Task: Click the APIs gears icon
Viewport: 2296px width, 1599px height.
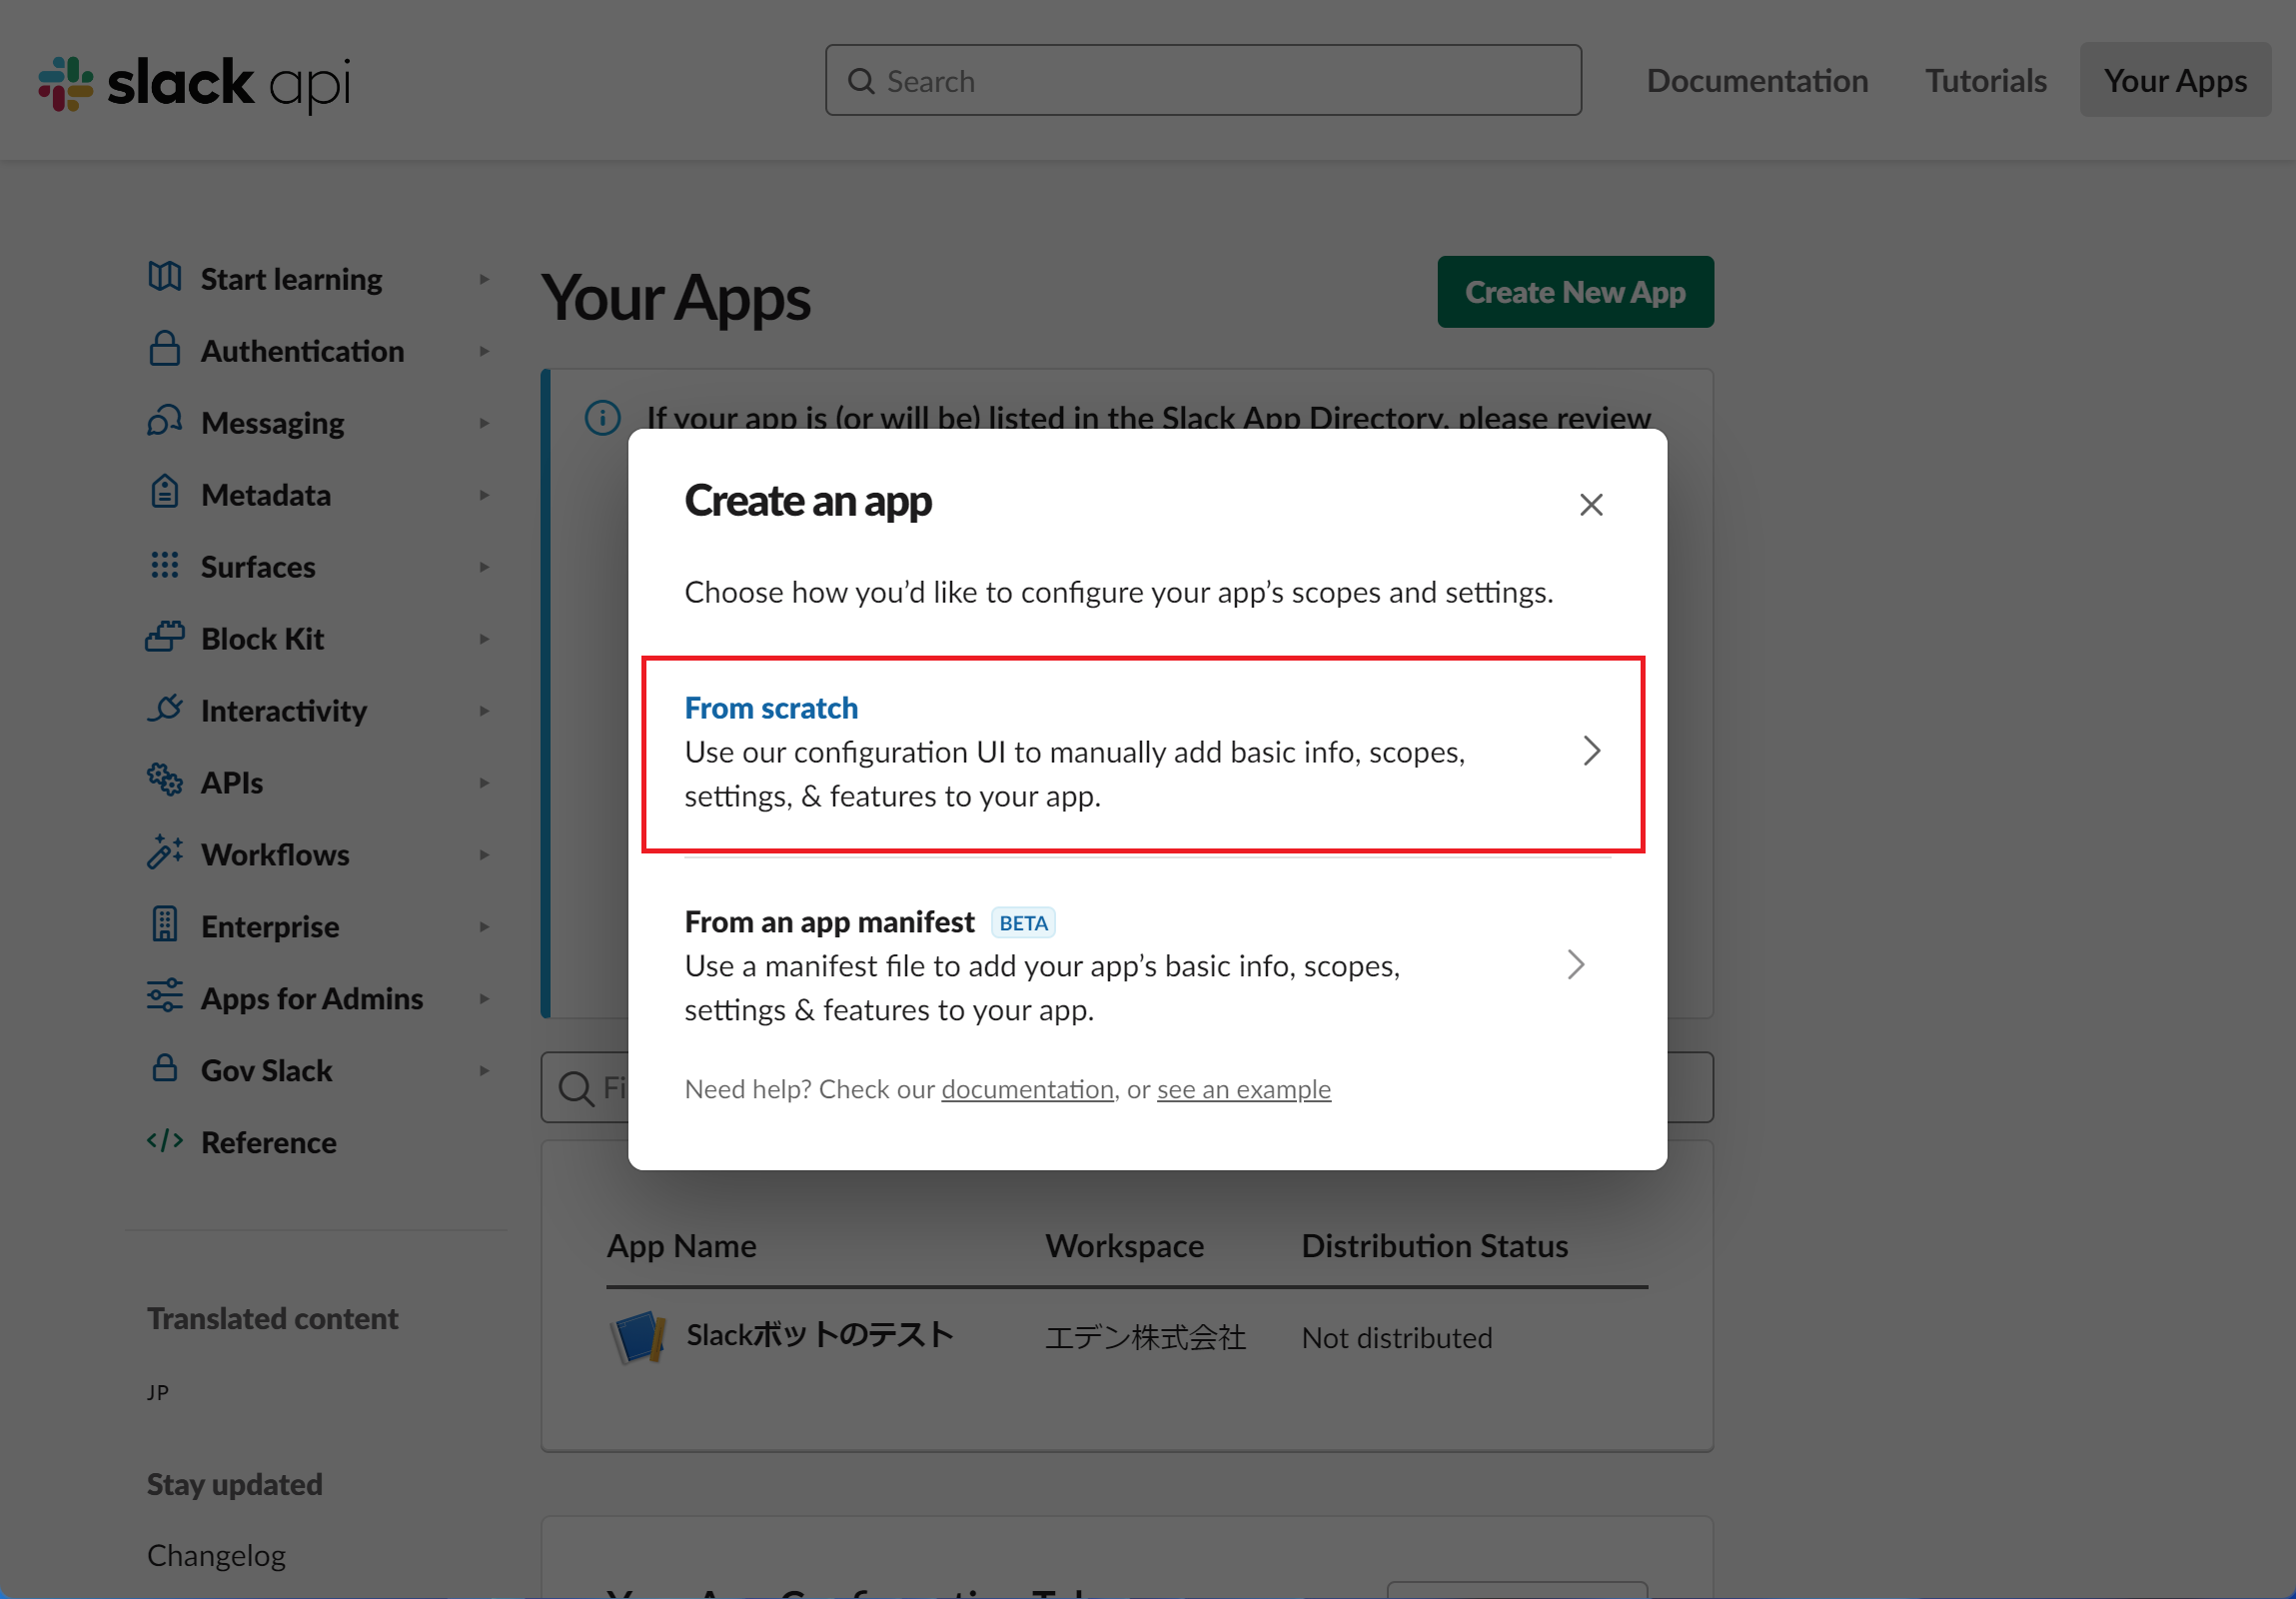Action: pyautogui.click(x=165, y=781)
